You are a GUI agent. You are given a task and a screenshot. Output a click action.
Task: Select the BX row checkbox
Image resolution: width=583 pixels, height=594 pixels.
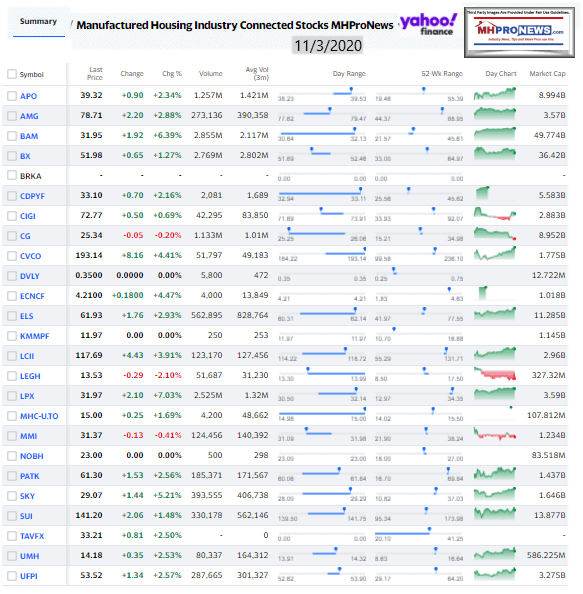click(x=12, y=156)
